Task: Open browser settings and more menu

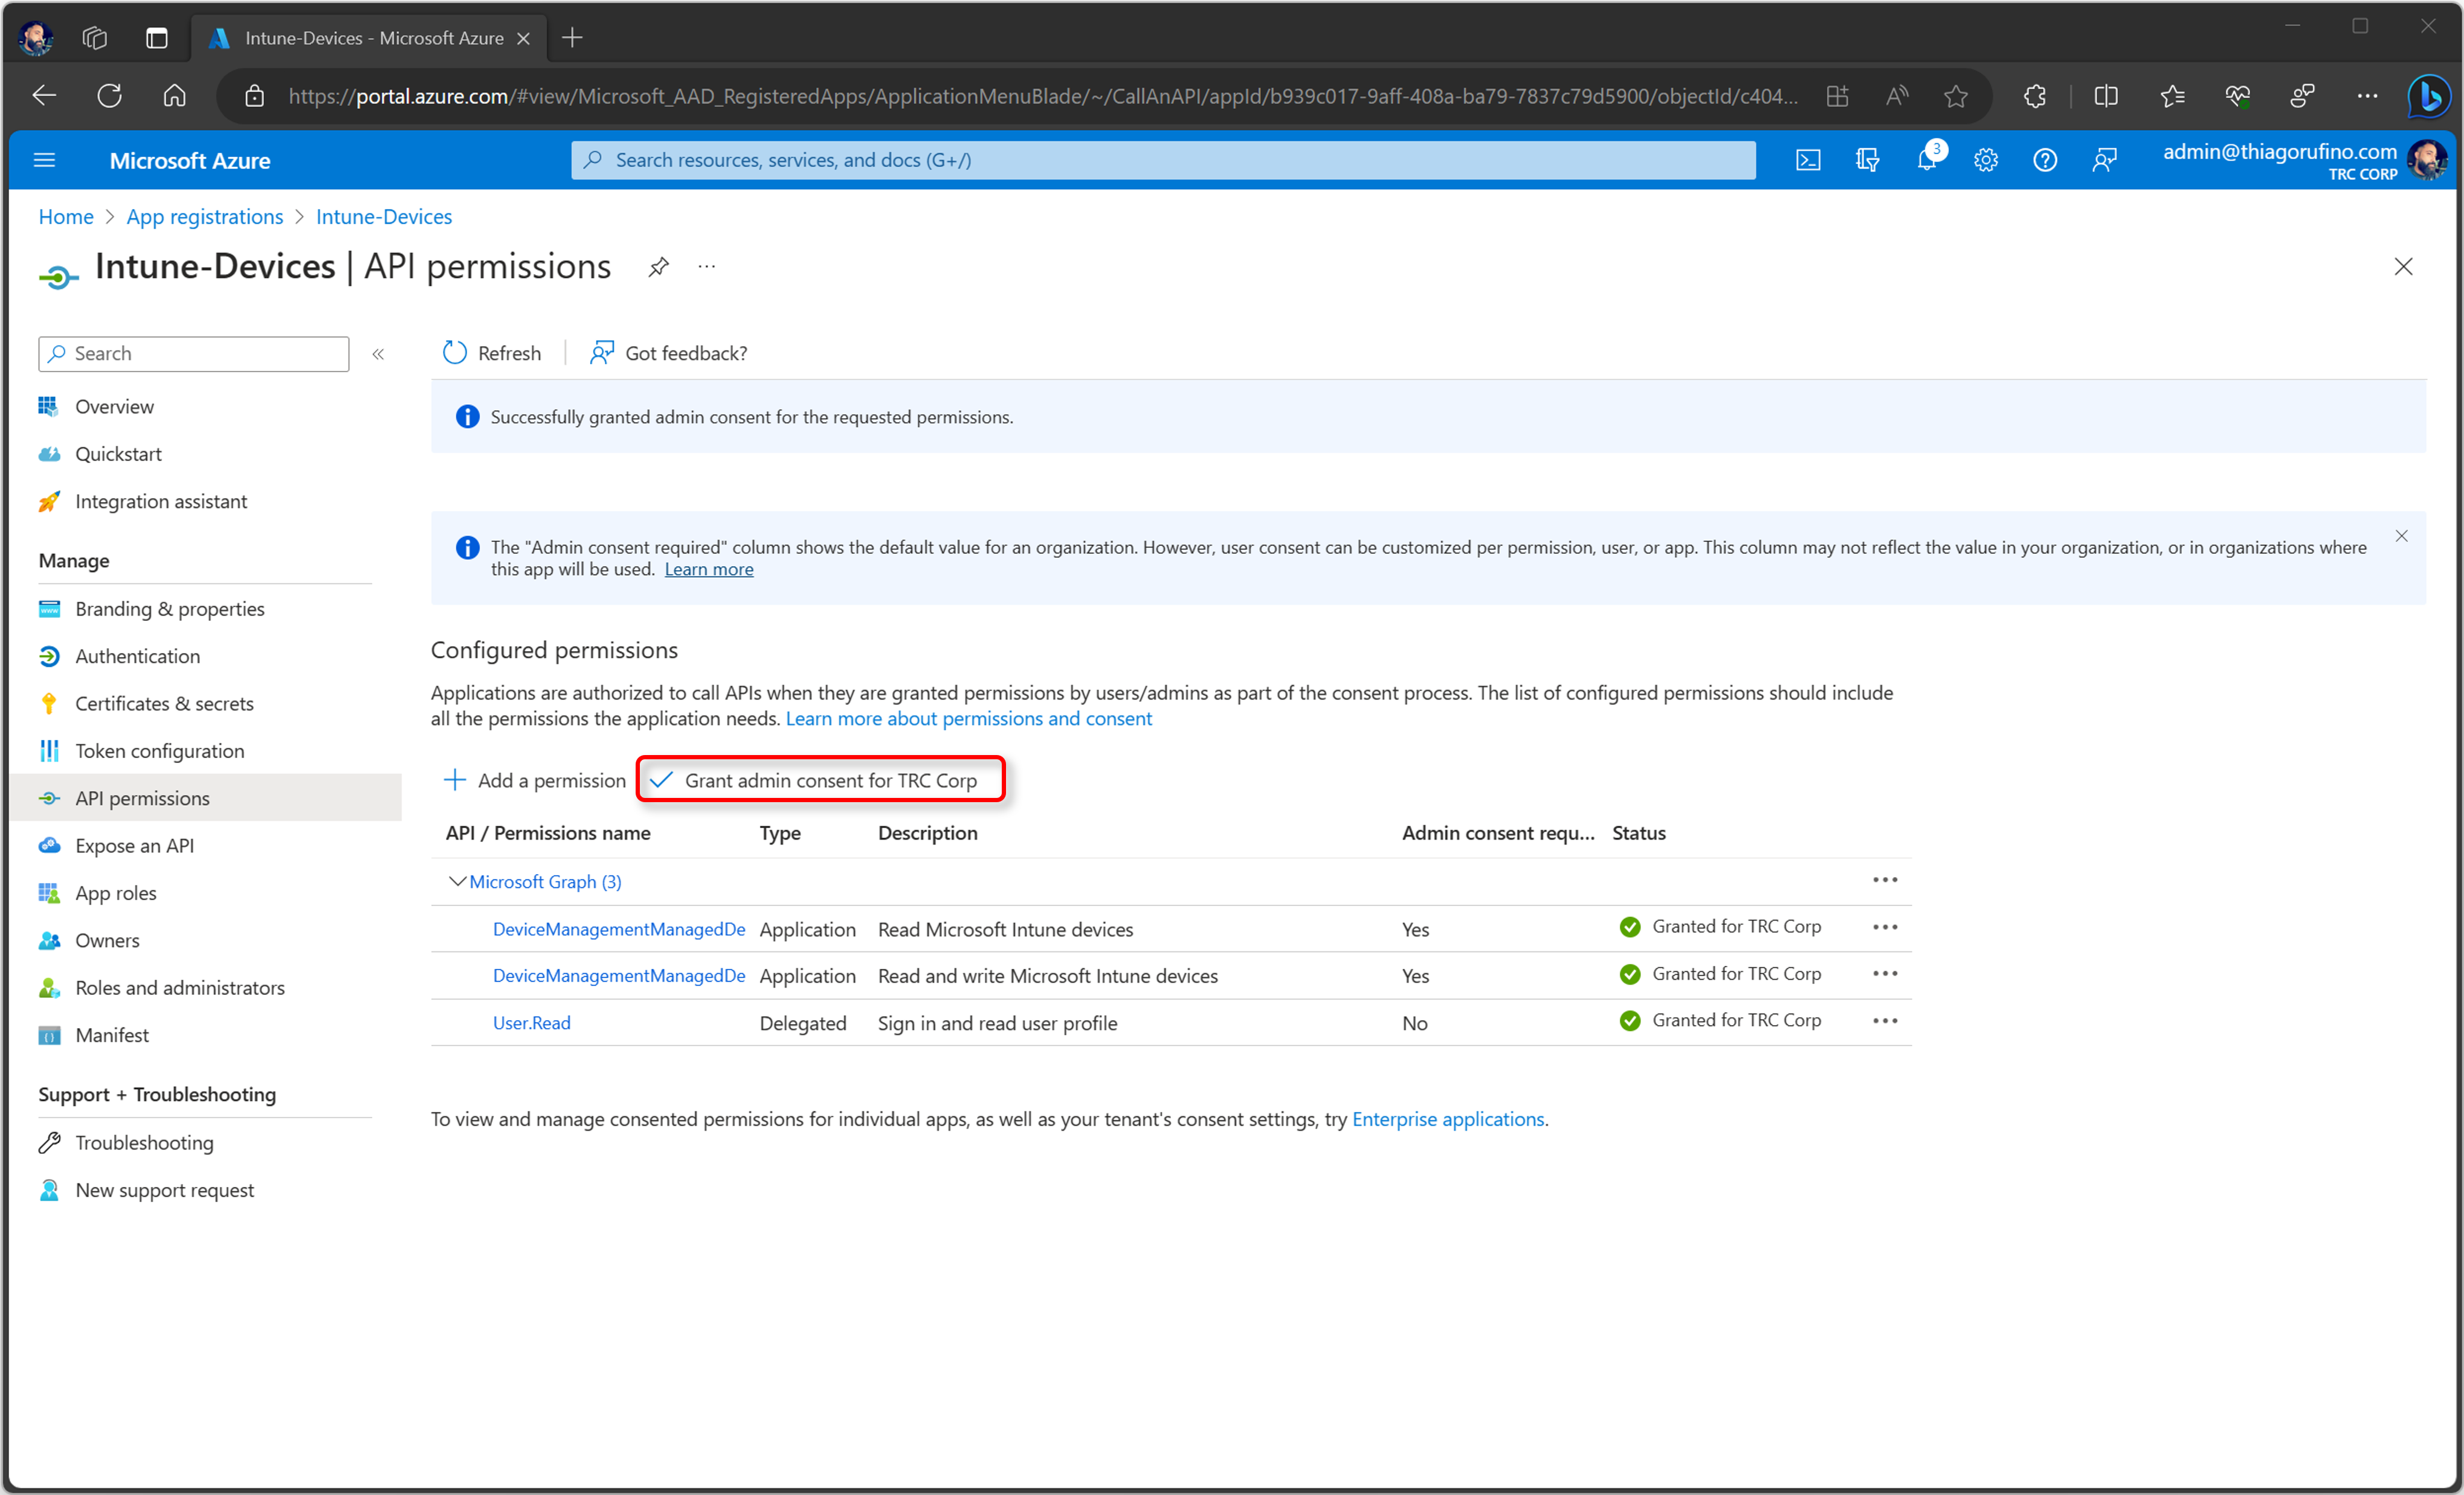Action: (2367, 96)
